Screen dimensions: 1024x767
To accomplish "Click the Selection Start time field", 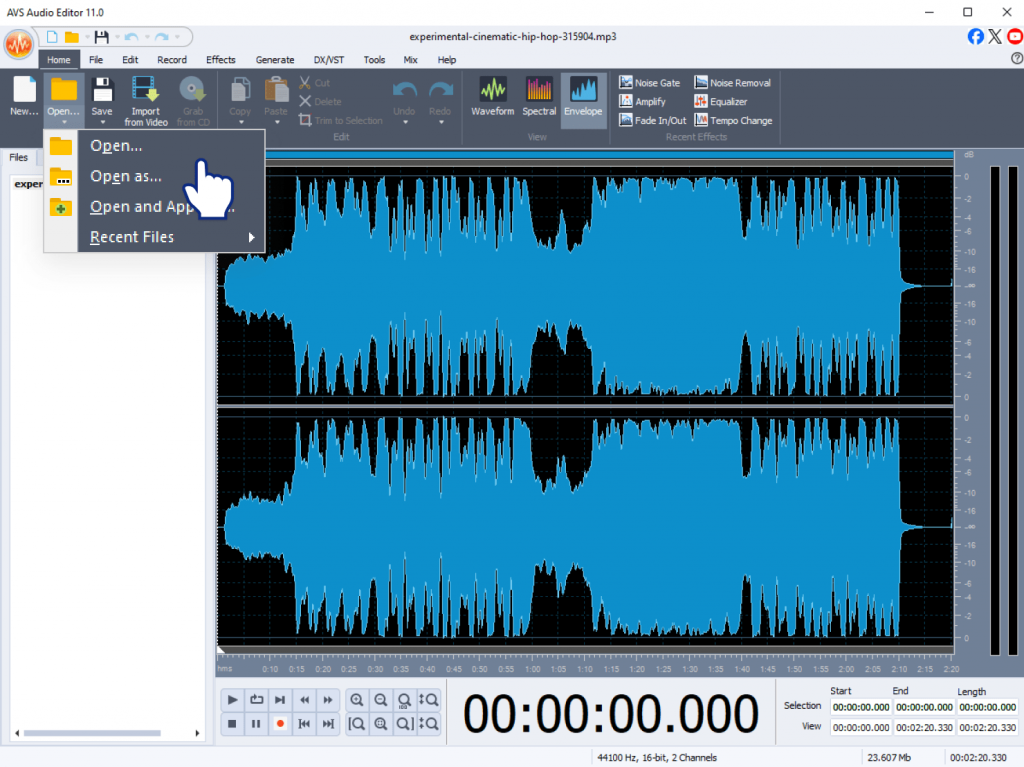I will (x=860, y=707).
